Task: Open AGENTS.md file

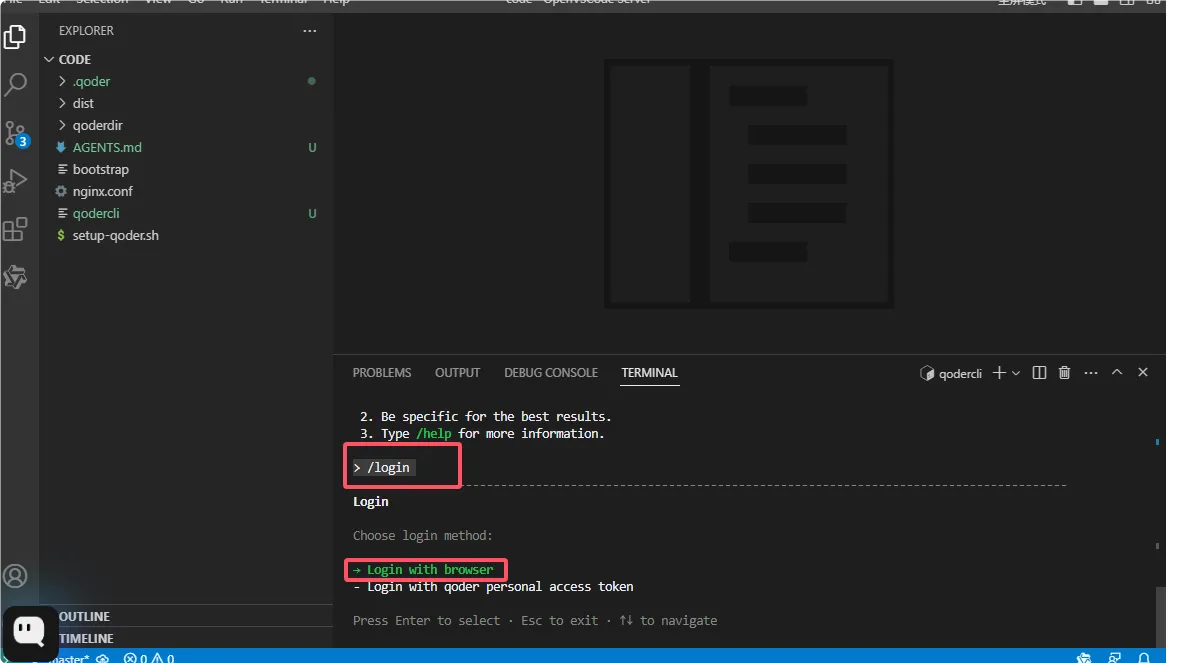Action: [186, 147]
